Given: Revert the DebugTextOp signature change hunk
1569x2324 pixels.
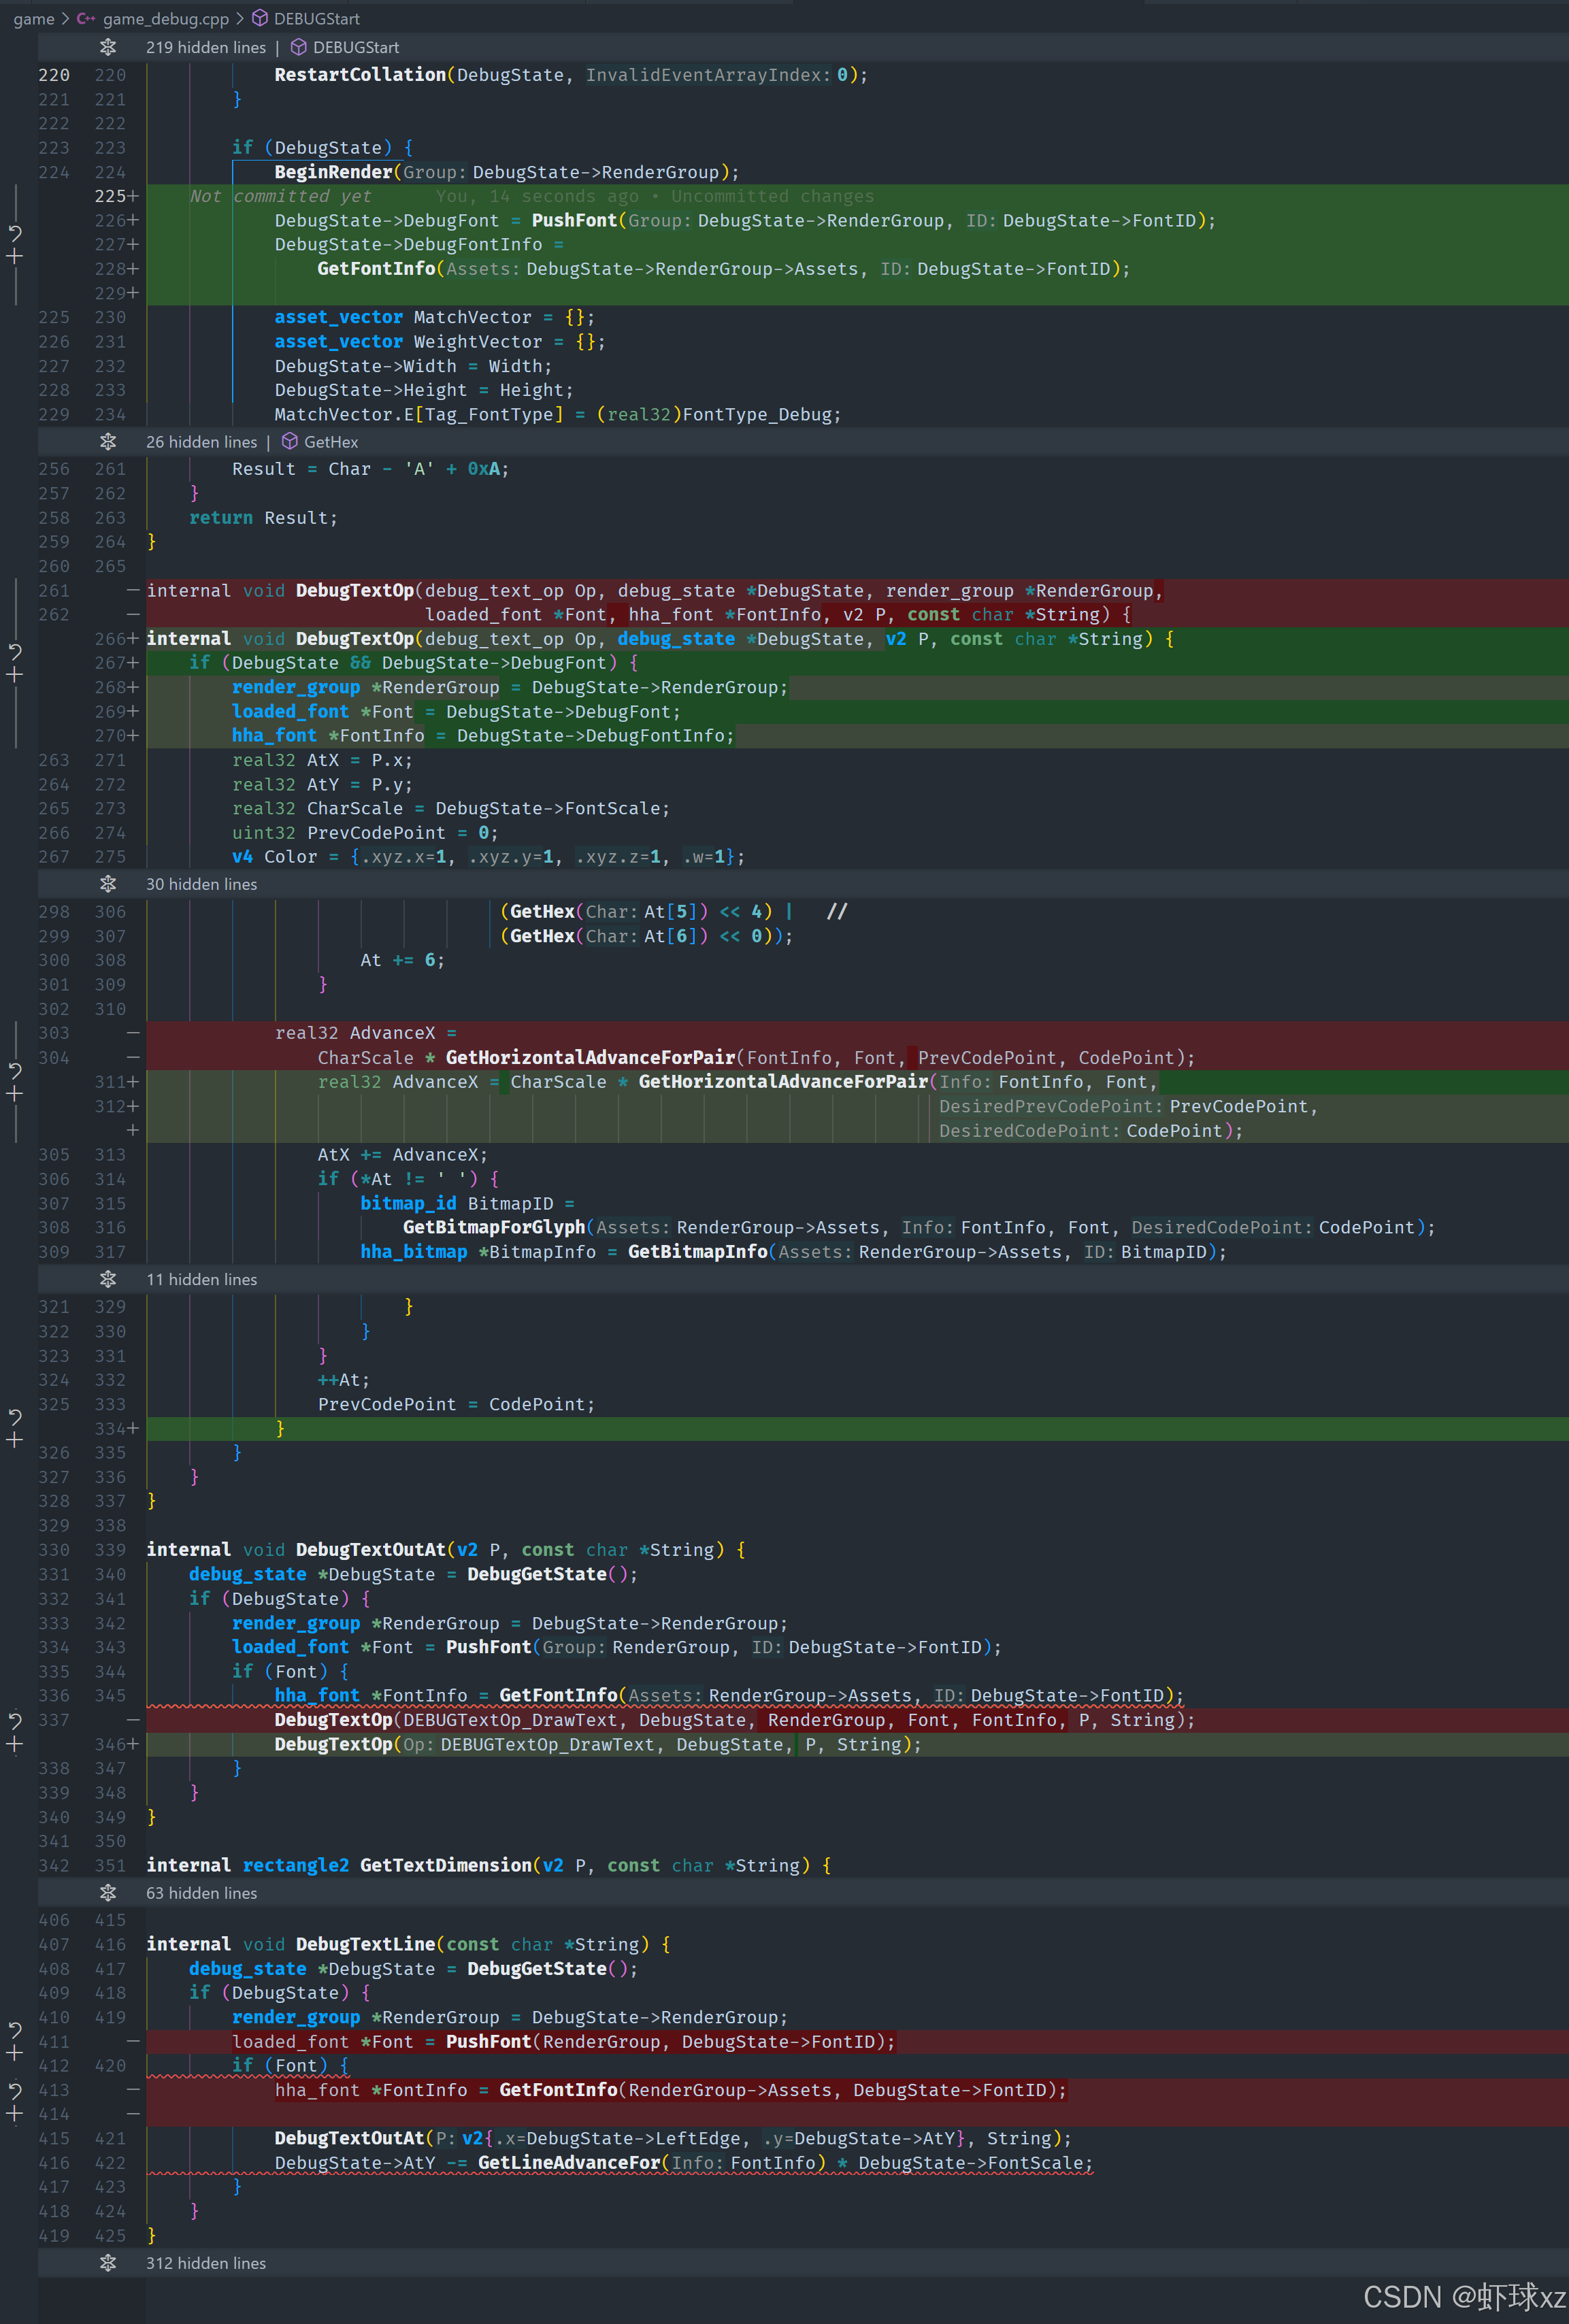Looking at the screenshot, I should click(15, 651).
